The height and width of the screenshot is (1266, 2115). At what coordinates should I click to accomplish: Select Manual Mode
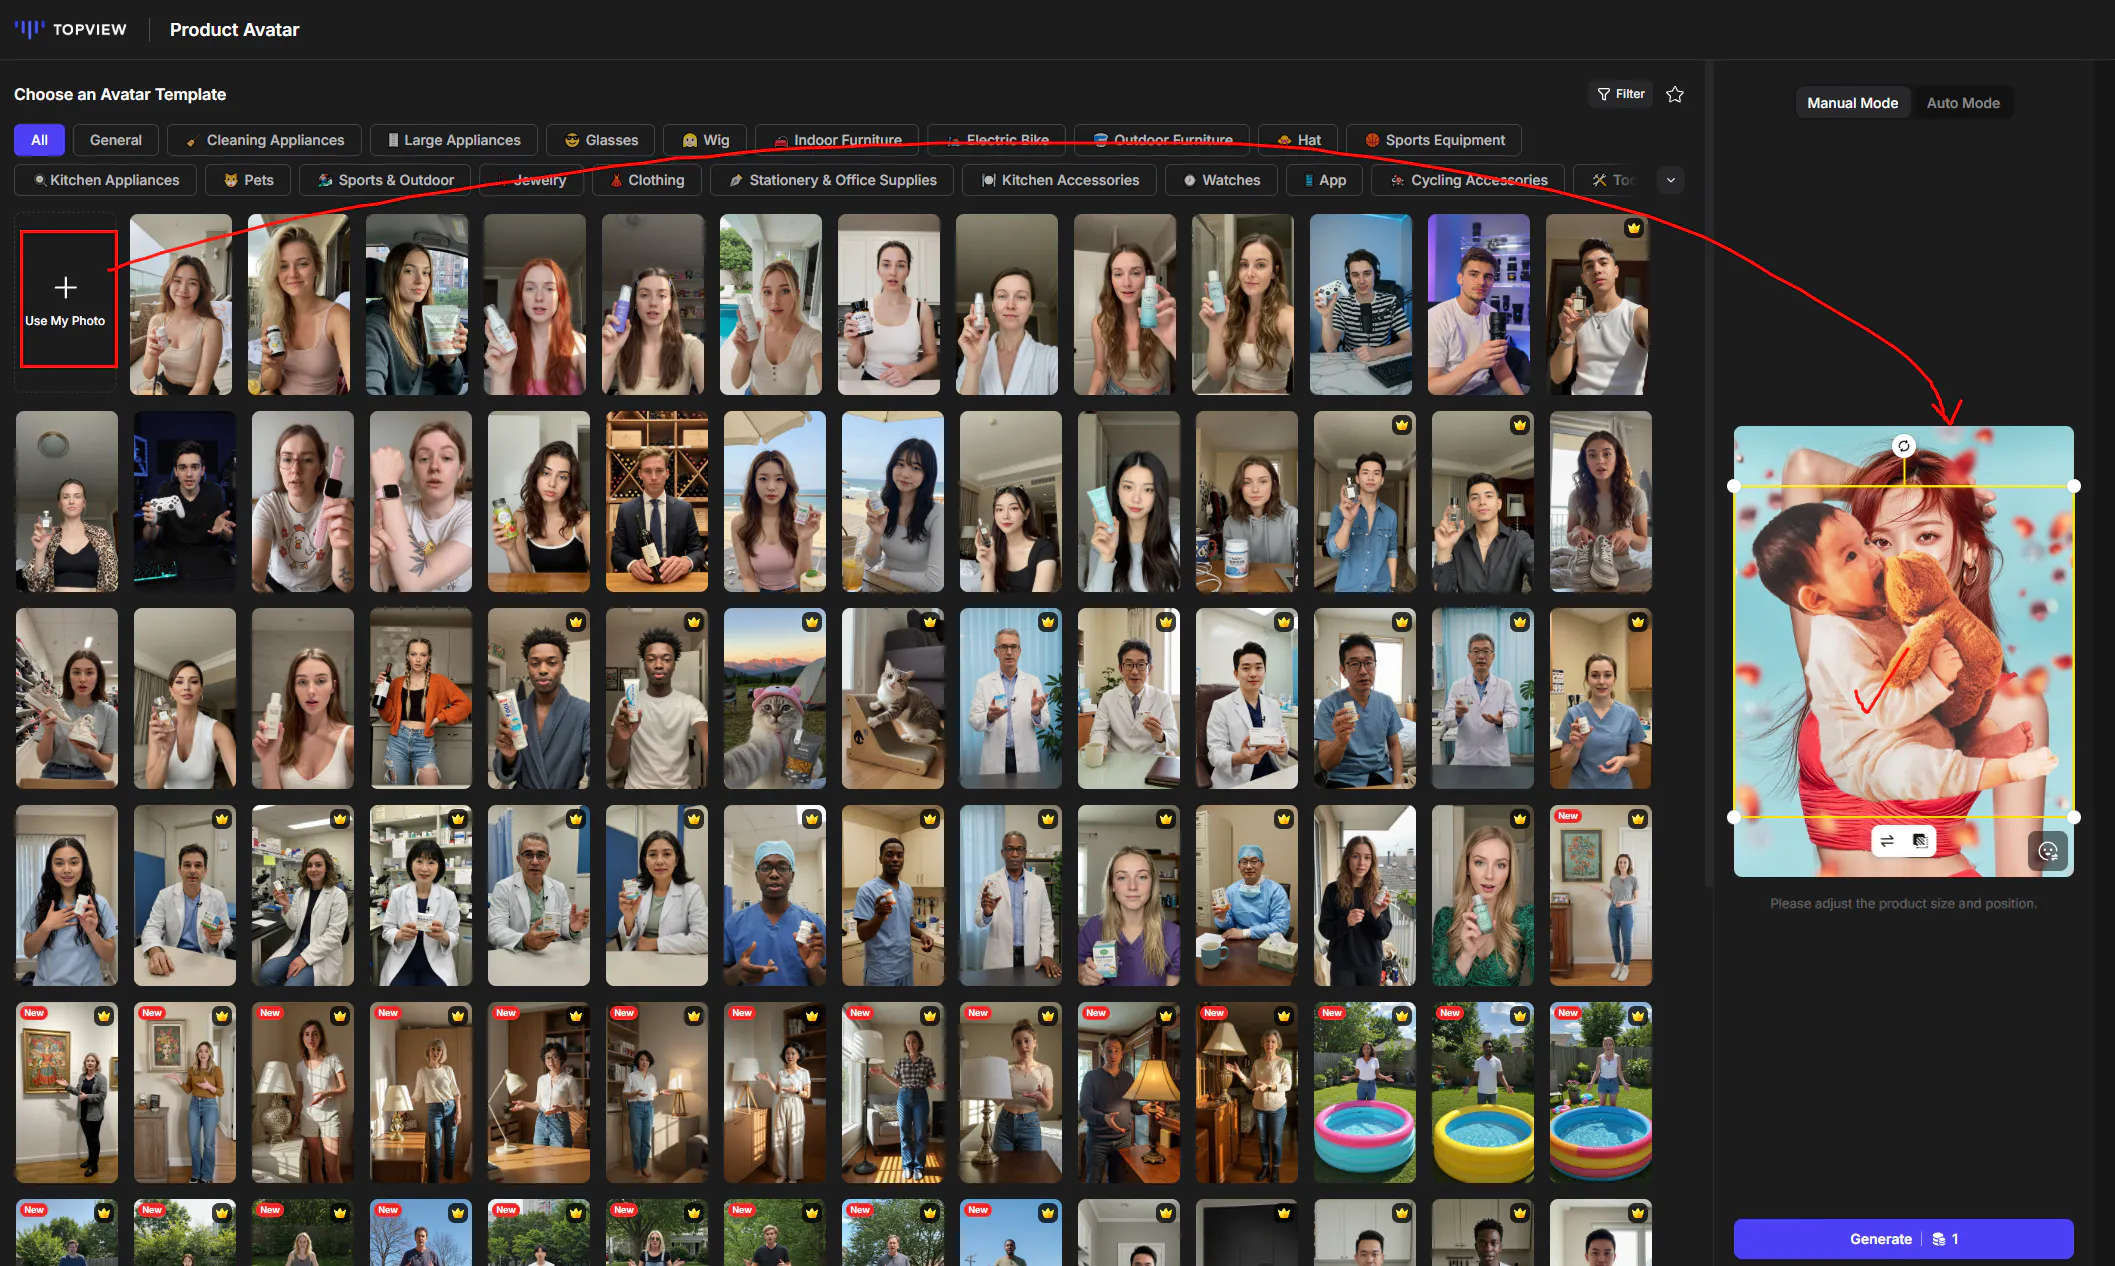tap(1852, 103)
